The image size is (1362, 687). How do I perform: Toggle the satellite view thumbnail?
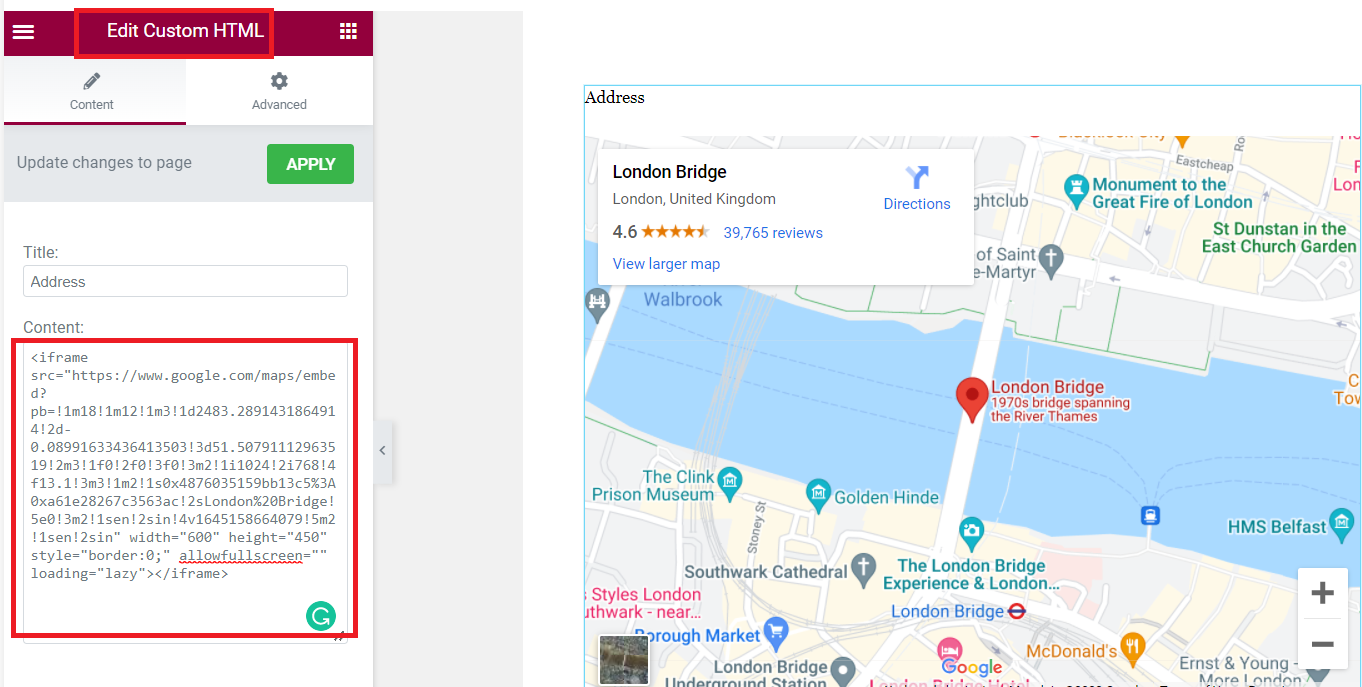(x=624, y=659)
